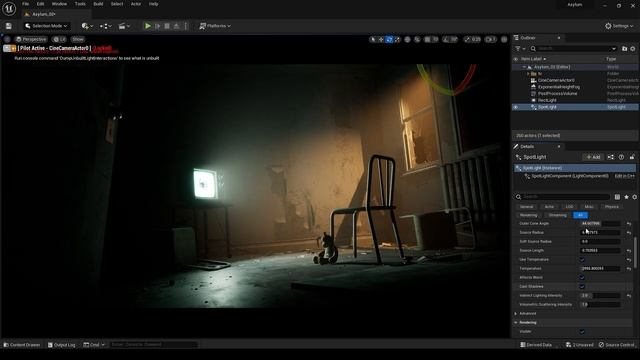Toggle the Cast Shadows checkbox

click(582, 287)
